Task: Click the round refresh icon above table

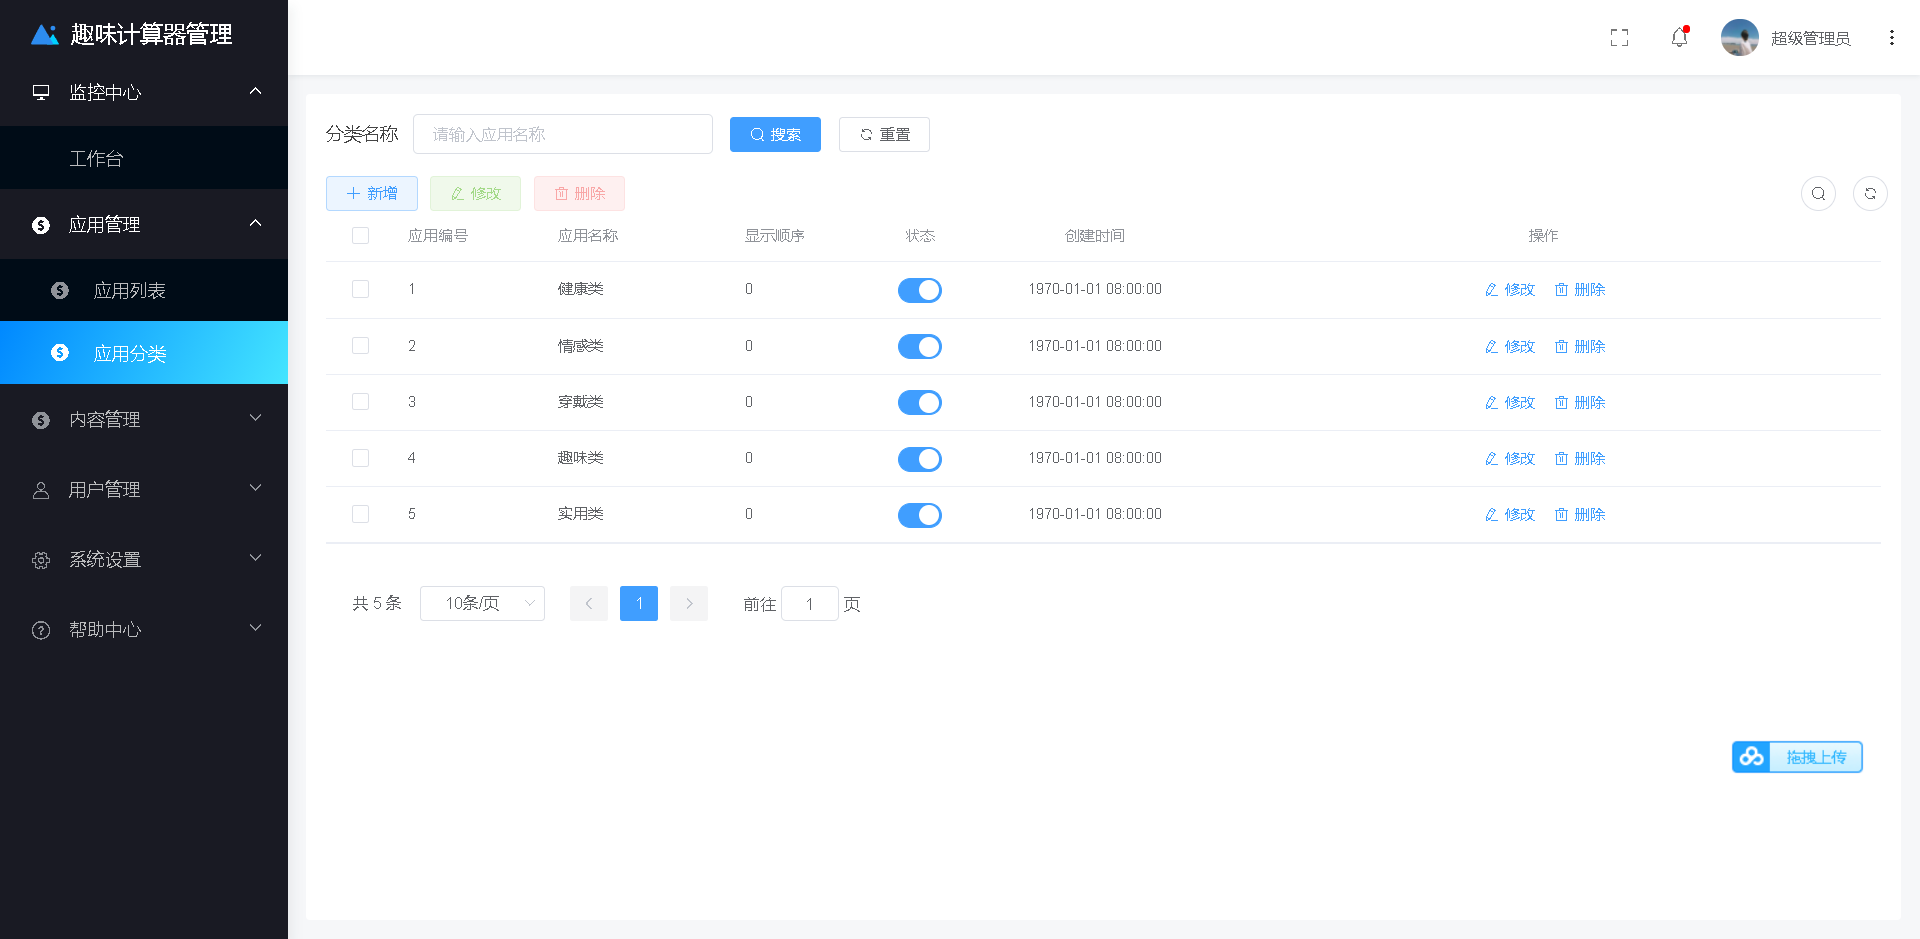Action: tap(1870, 193)
